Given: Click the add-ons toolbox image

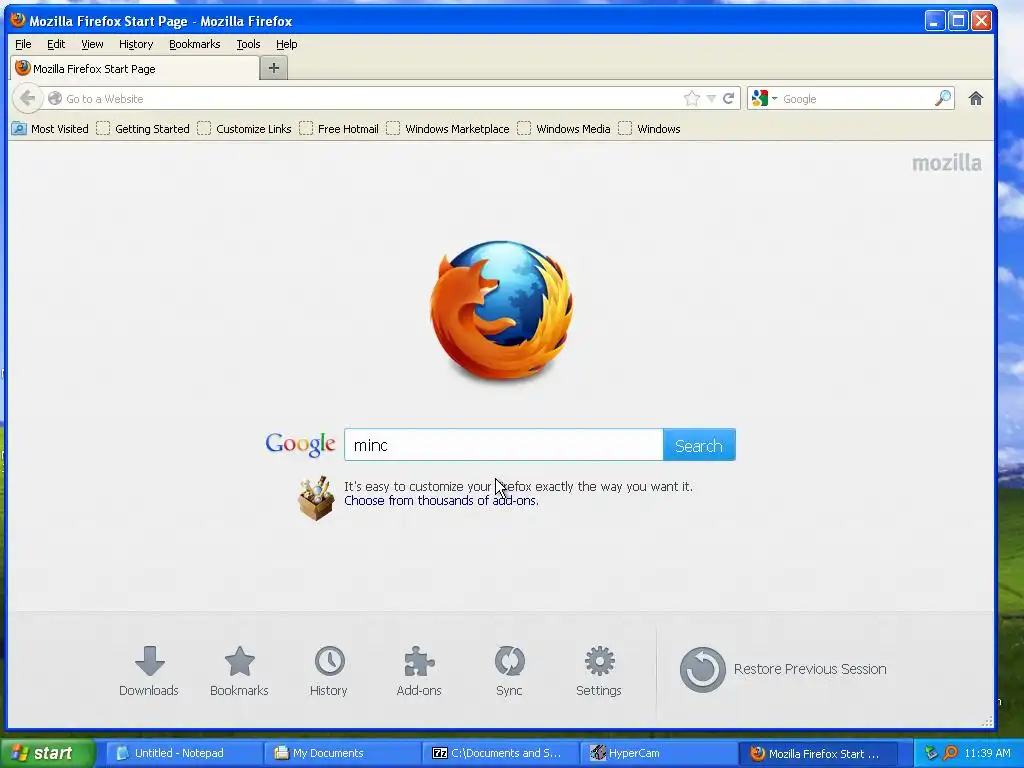Looking at the screenshot, I should point(316,498).
